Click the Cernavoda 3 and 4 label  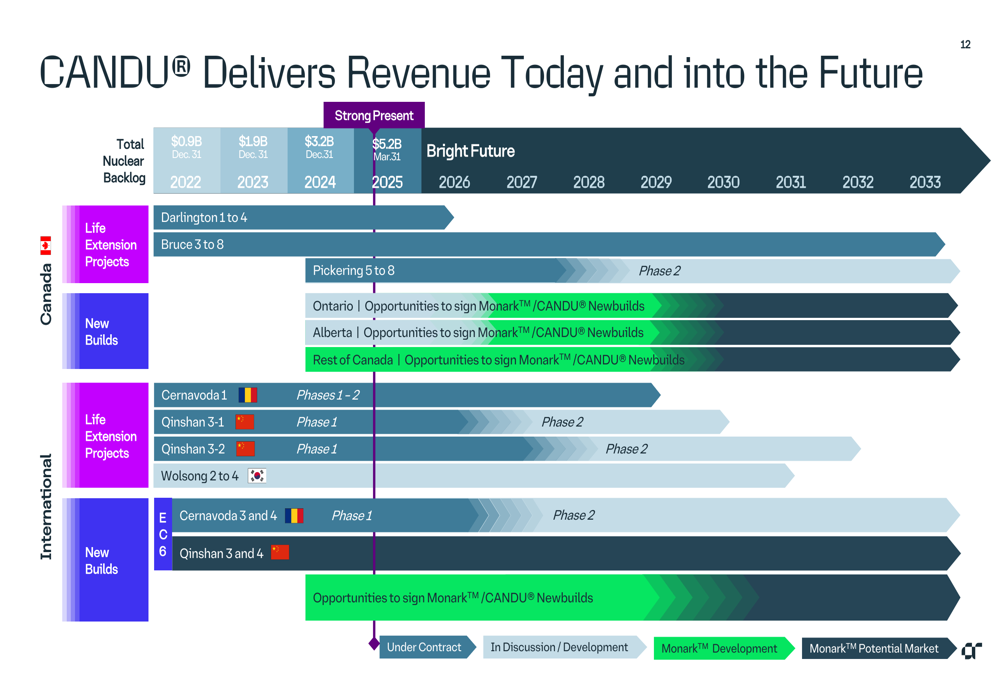[x=228, y=515]
